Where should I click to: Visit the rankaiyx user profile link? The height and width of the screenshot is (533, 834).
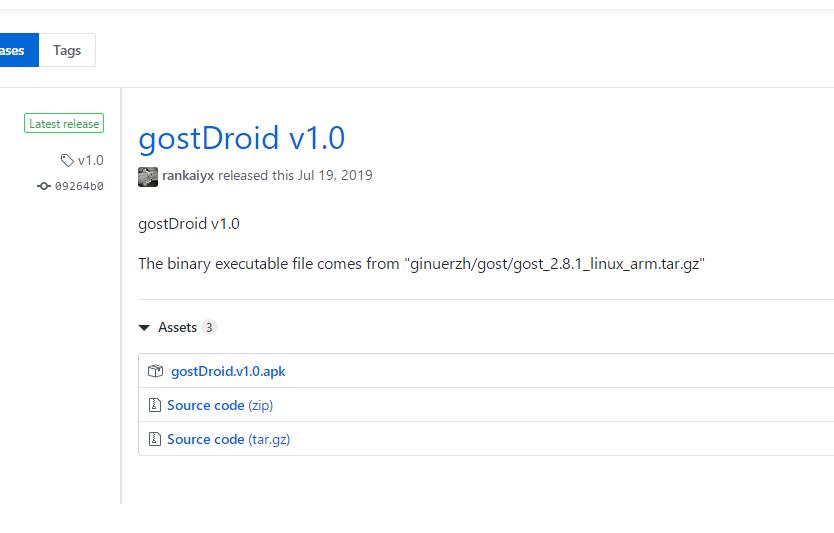188,175
